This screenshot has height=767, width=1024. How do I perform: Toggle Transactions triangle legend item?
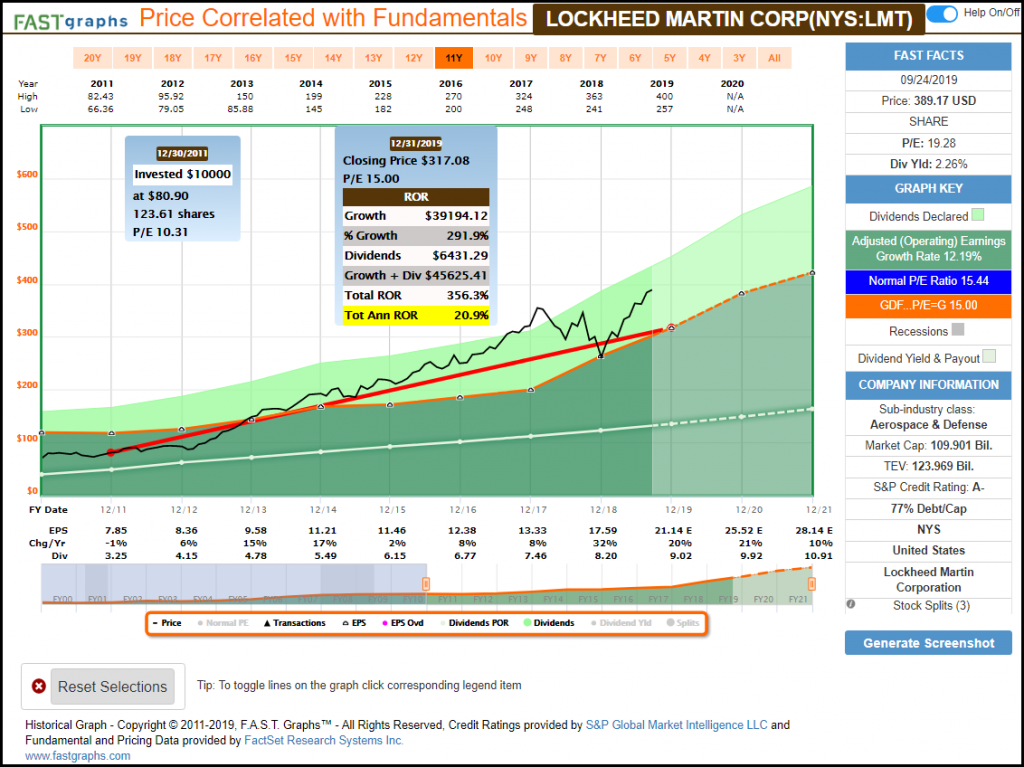293,623
